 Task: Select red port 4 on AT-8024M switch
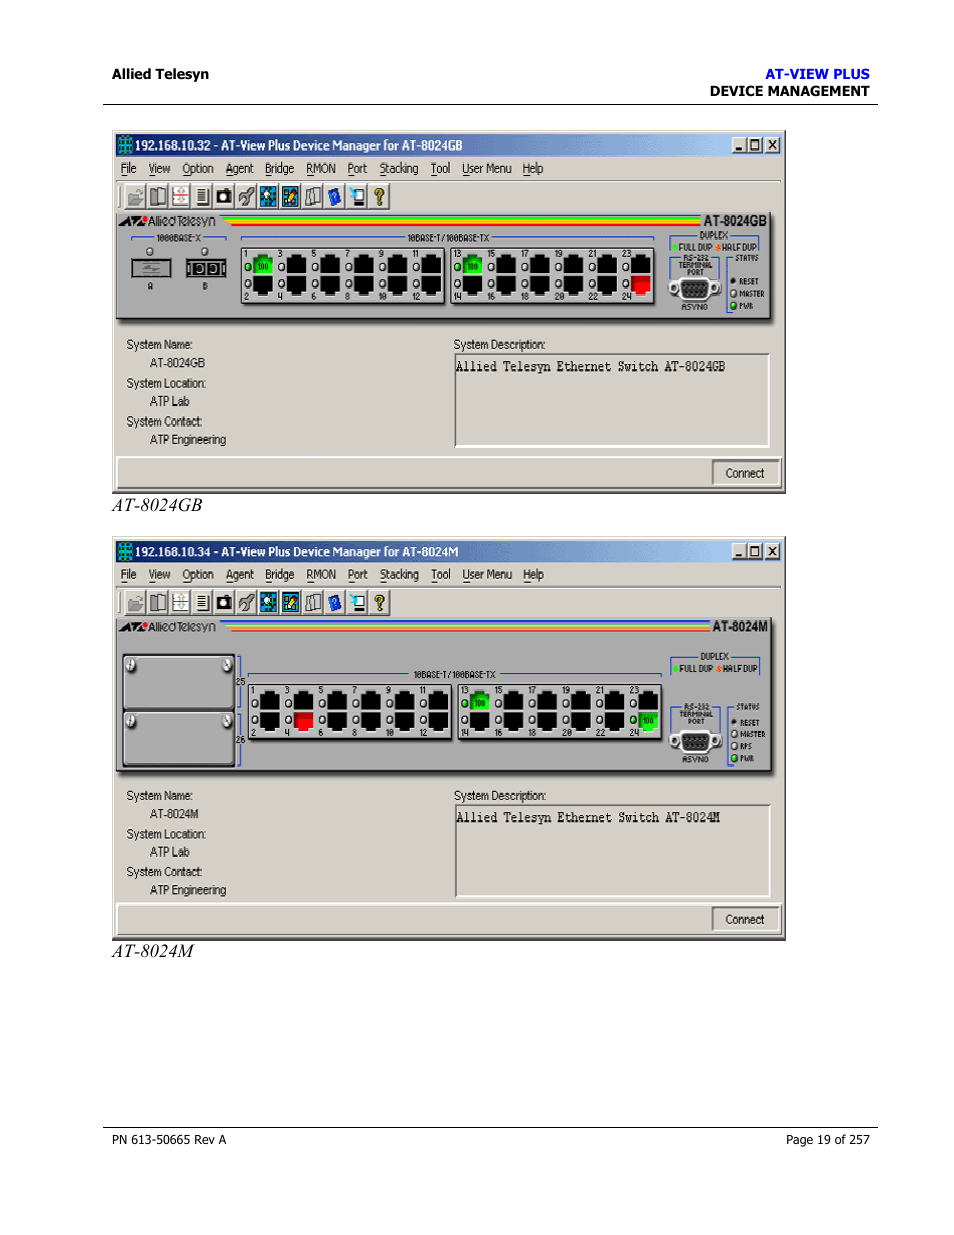pos(304,720)
